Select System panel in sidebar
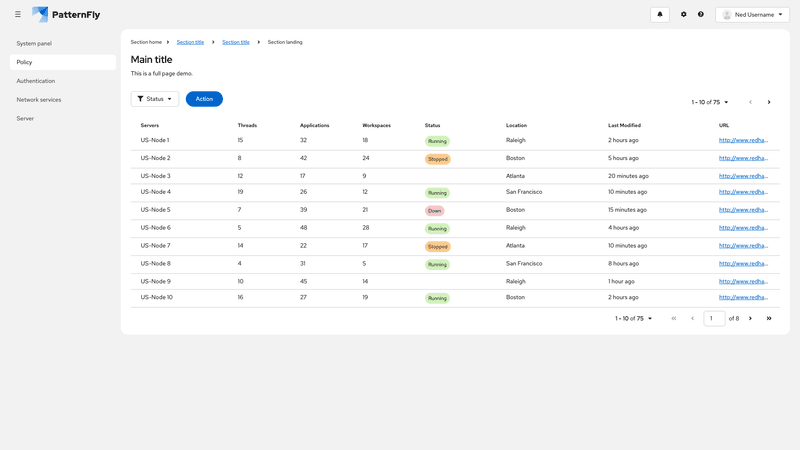800x450 pixels. (x=34, y=44)
